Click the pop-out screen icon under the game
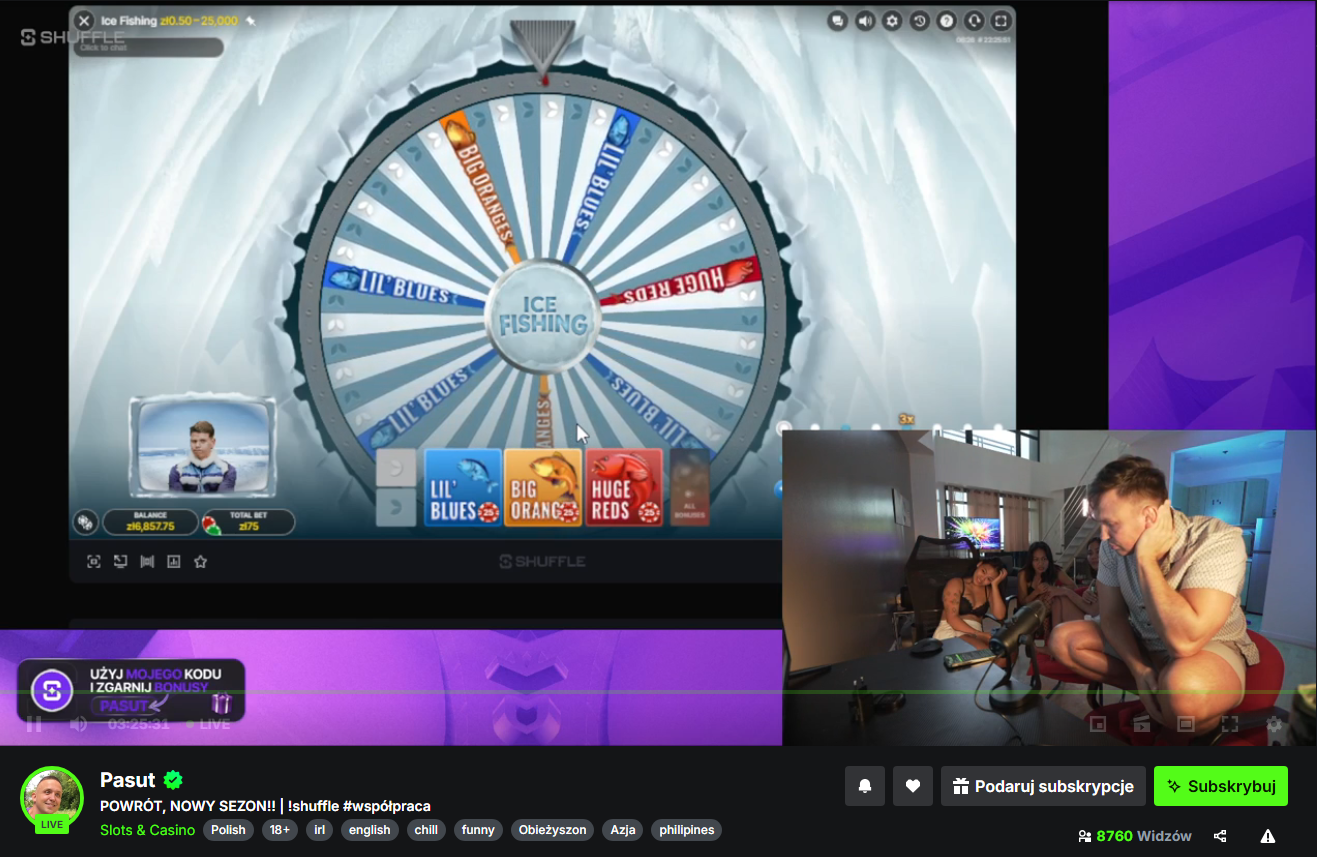 pyautogui.click(x=120, y=562)
